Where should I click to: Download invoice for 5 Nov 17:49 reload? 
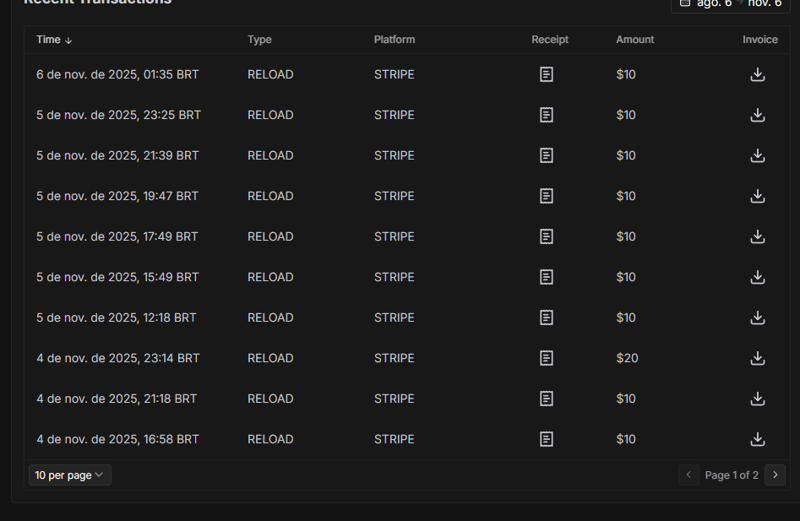click(x=758, y=237)
